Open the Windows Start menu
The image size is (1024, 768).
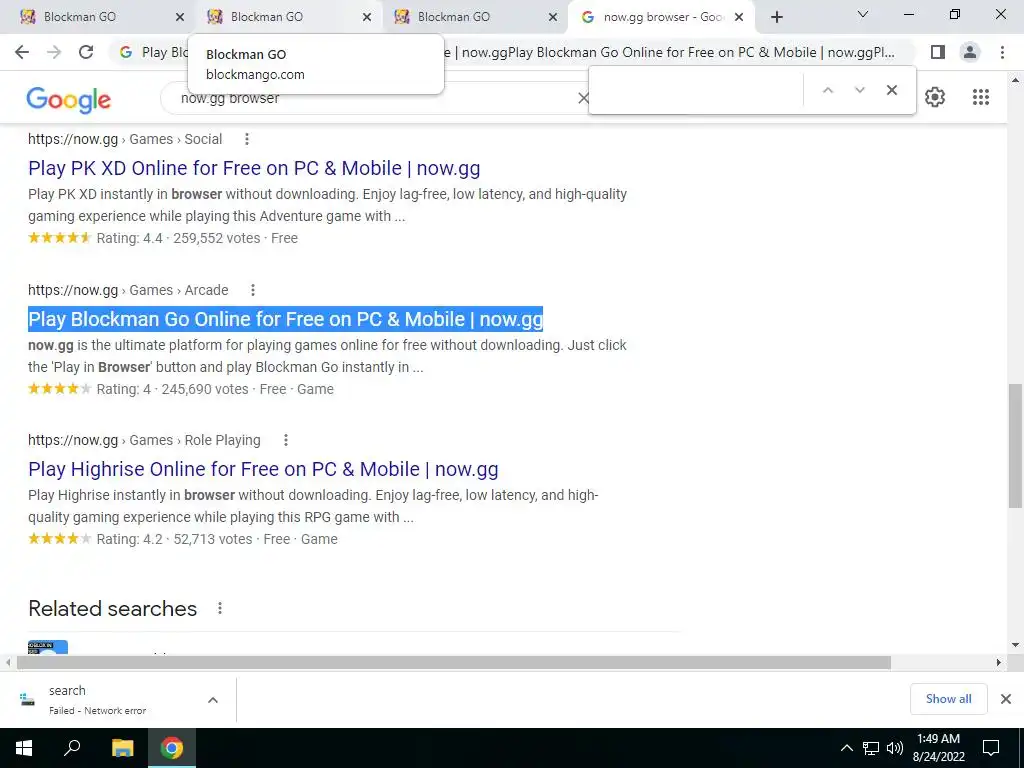24,748
